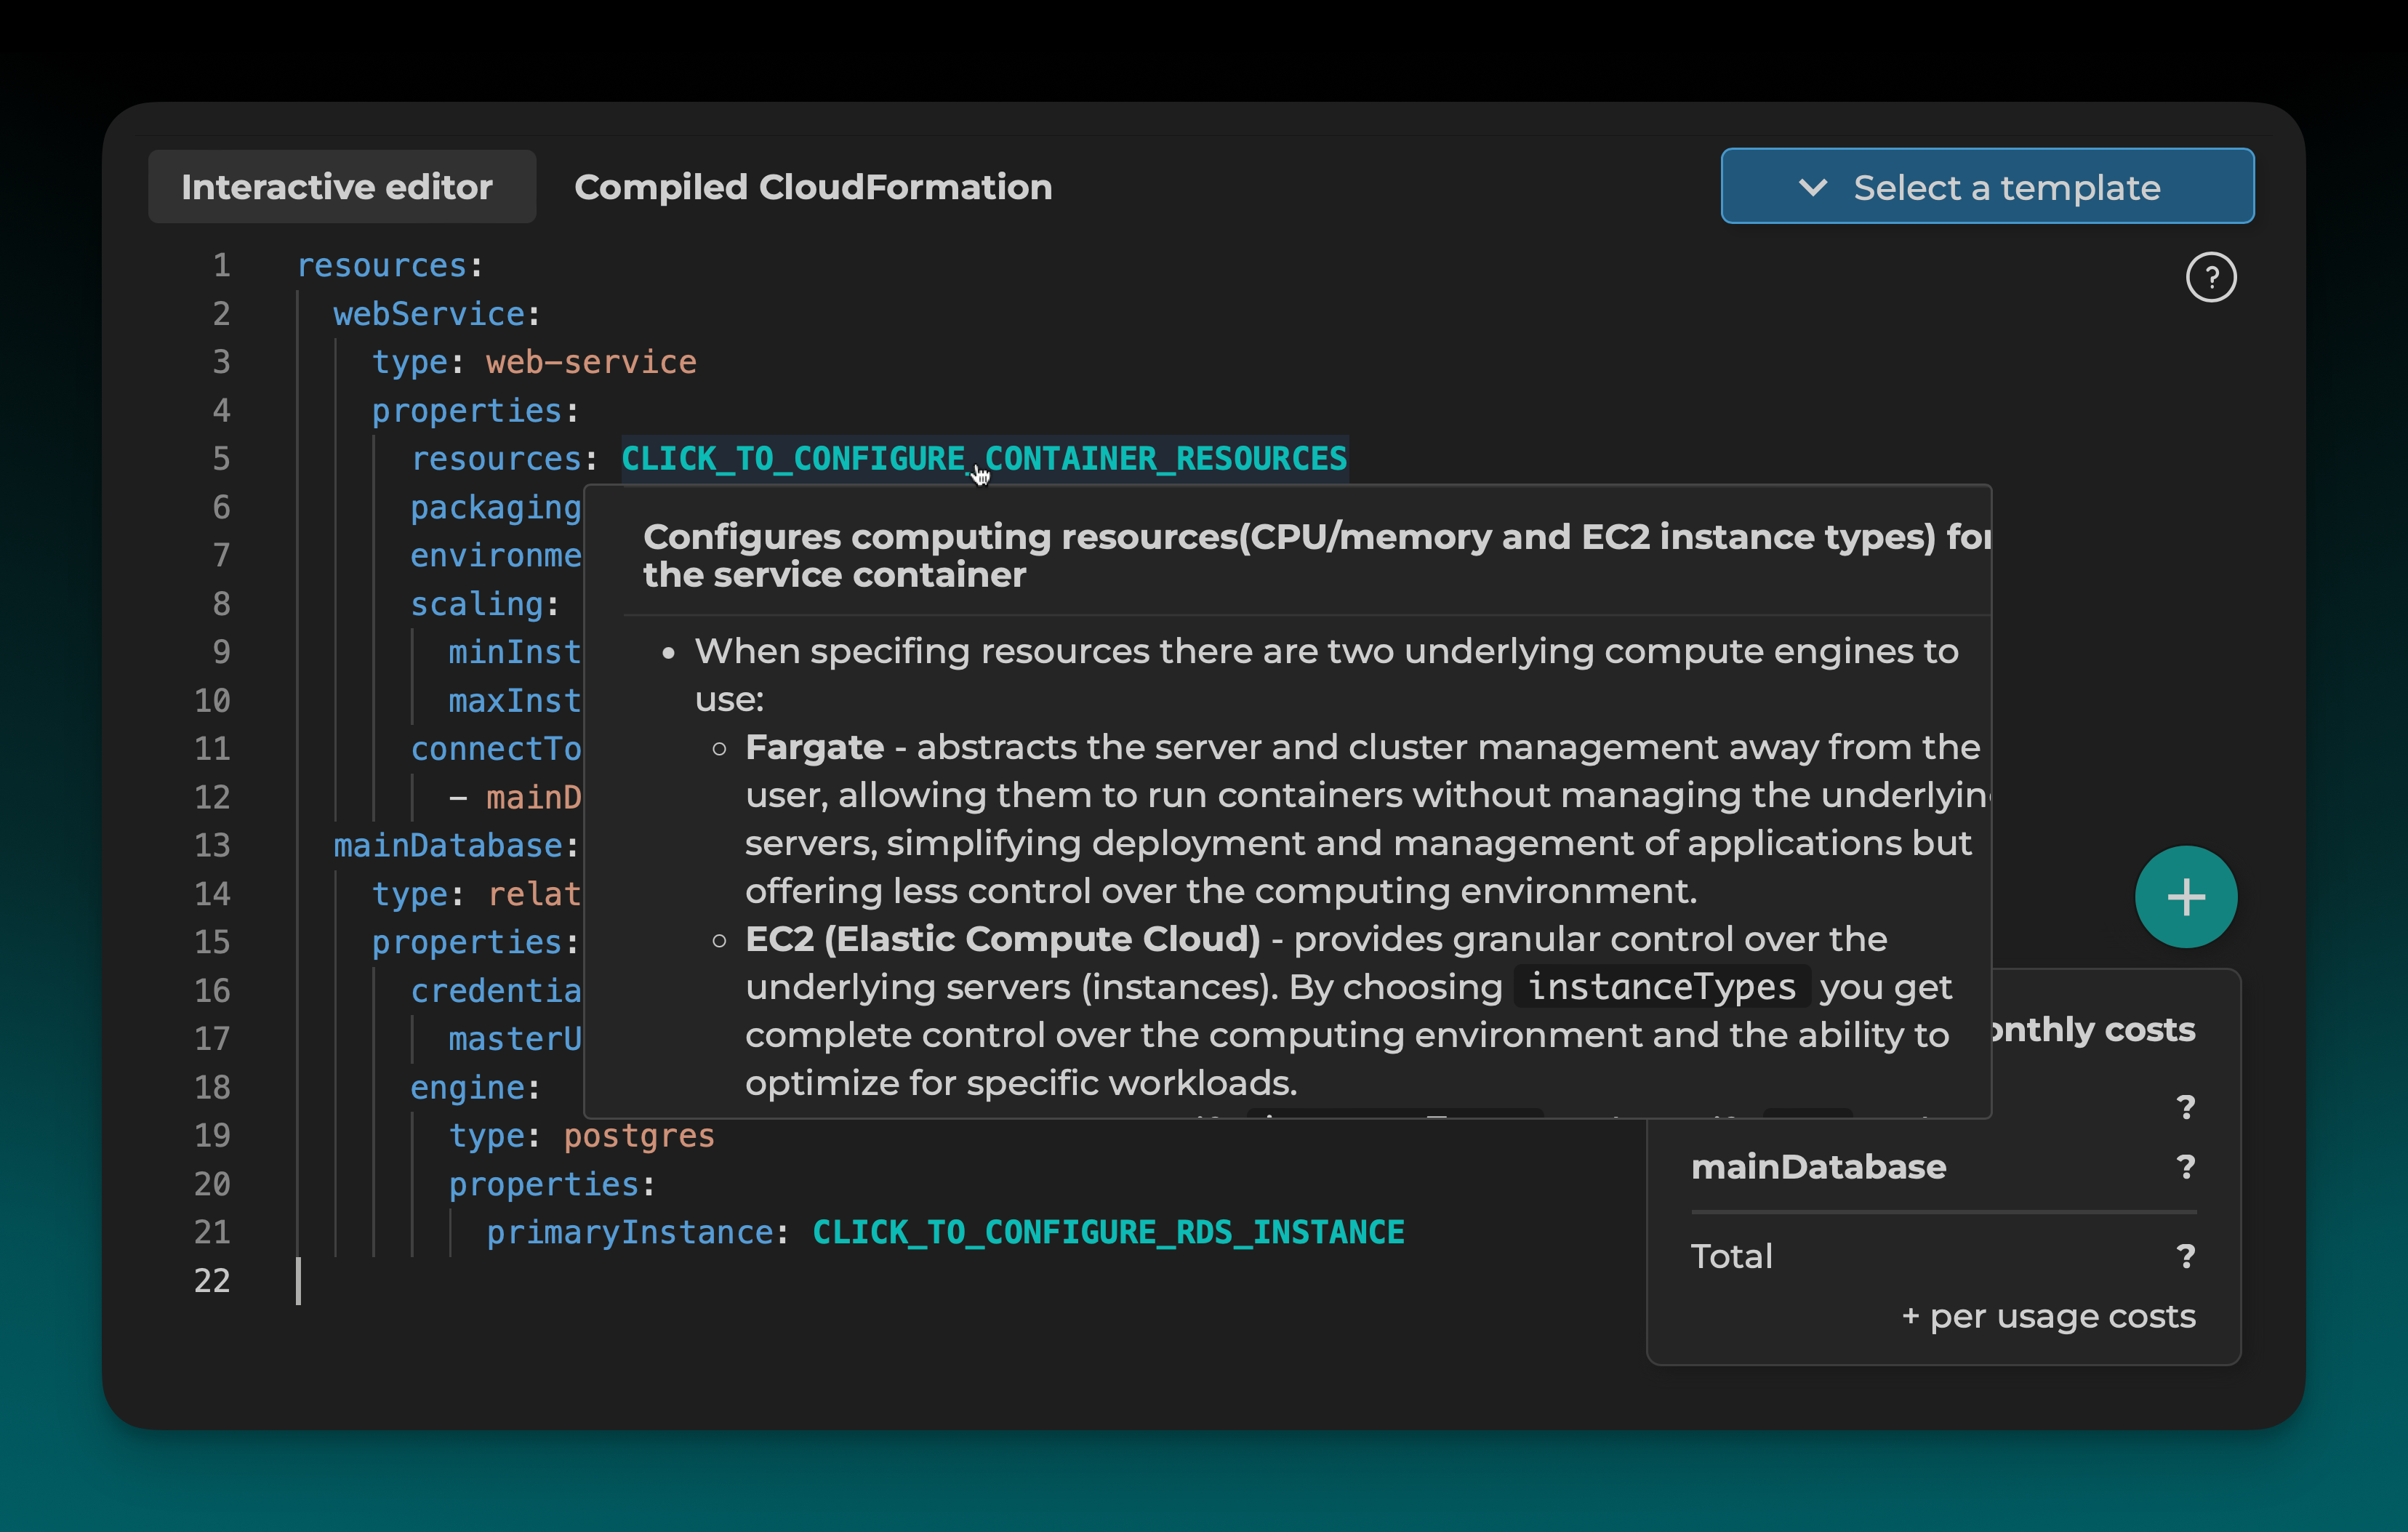The image size is (2408, 1532).
Task: Click 'mainDatabase:' key on line 13
Action: point(456,846)
